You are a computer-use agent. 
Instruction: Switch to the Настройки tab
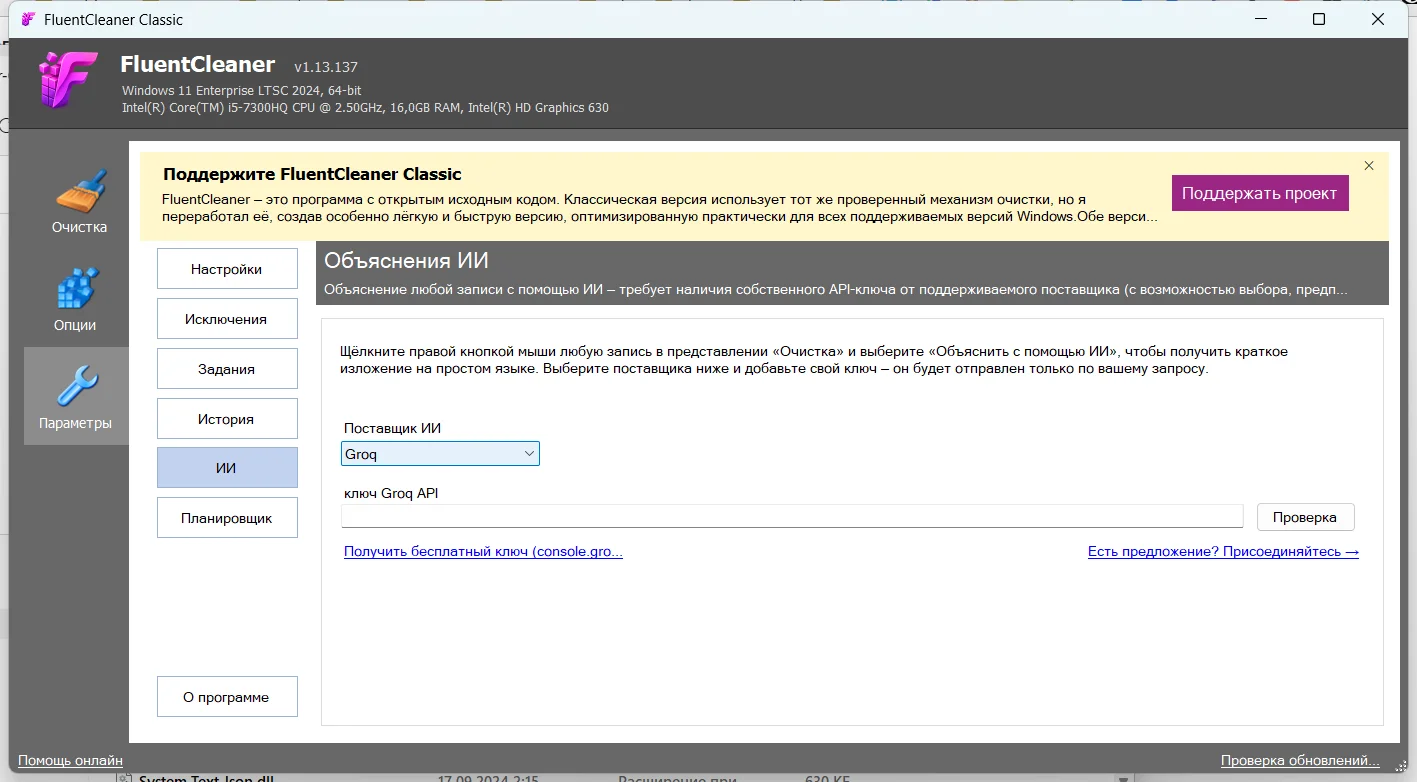227,269
